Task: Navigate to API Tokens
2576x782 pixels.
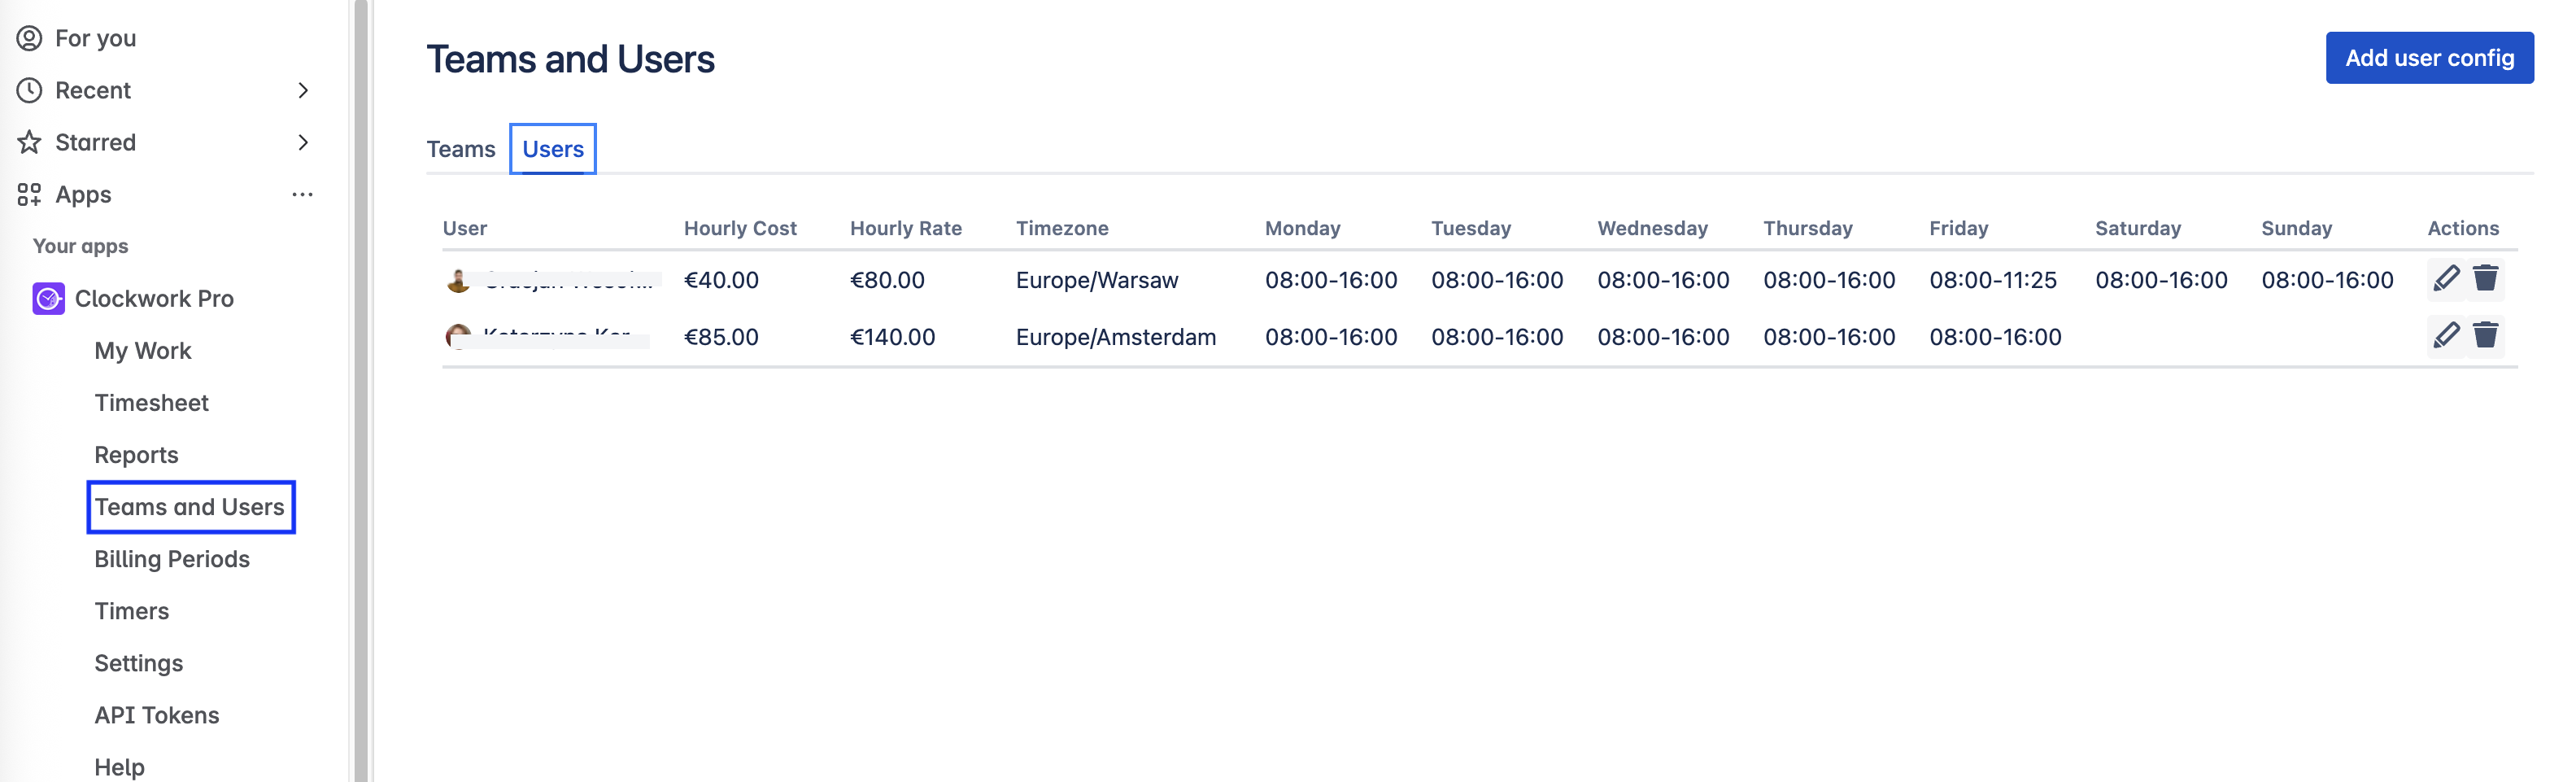Action: click(156, 715)
